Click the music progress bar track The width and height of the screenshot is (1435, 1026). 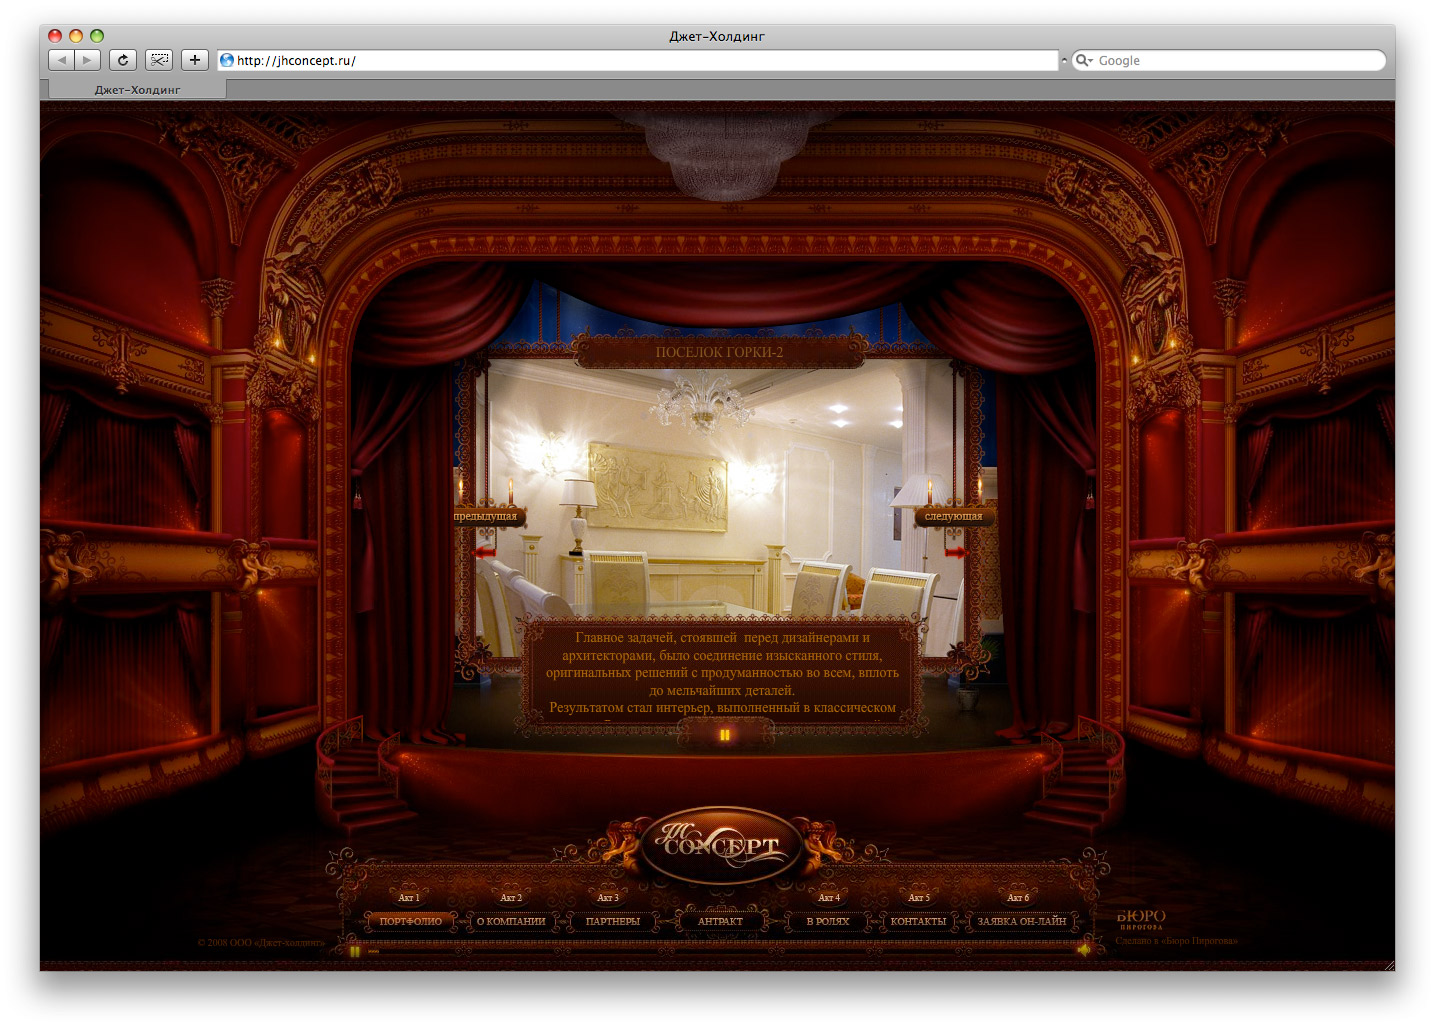click(720, 951)
